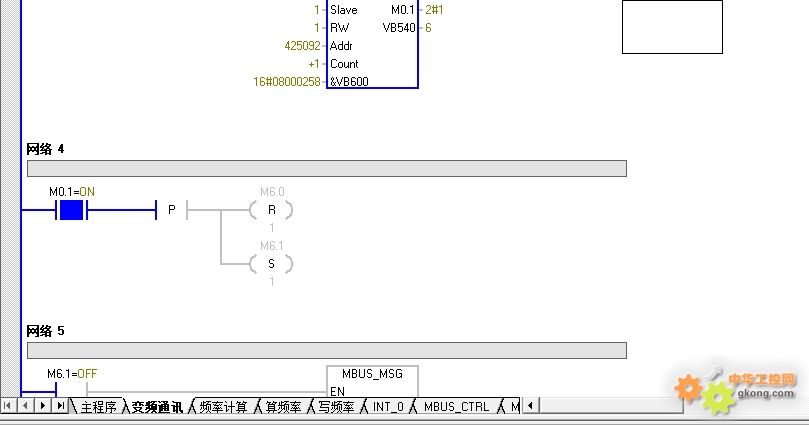Switch to the 主程序 tab
This screenshot has height=425, width=809.
[98, 406]
